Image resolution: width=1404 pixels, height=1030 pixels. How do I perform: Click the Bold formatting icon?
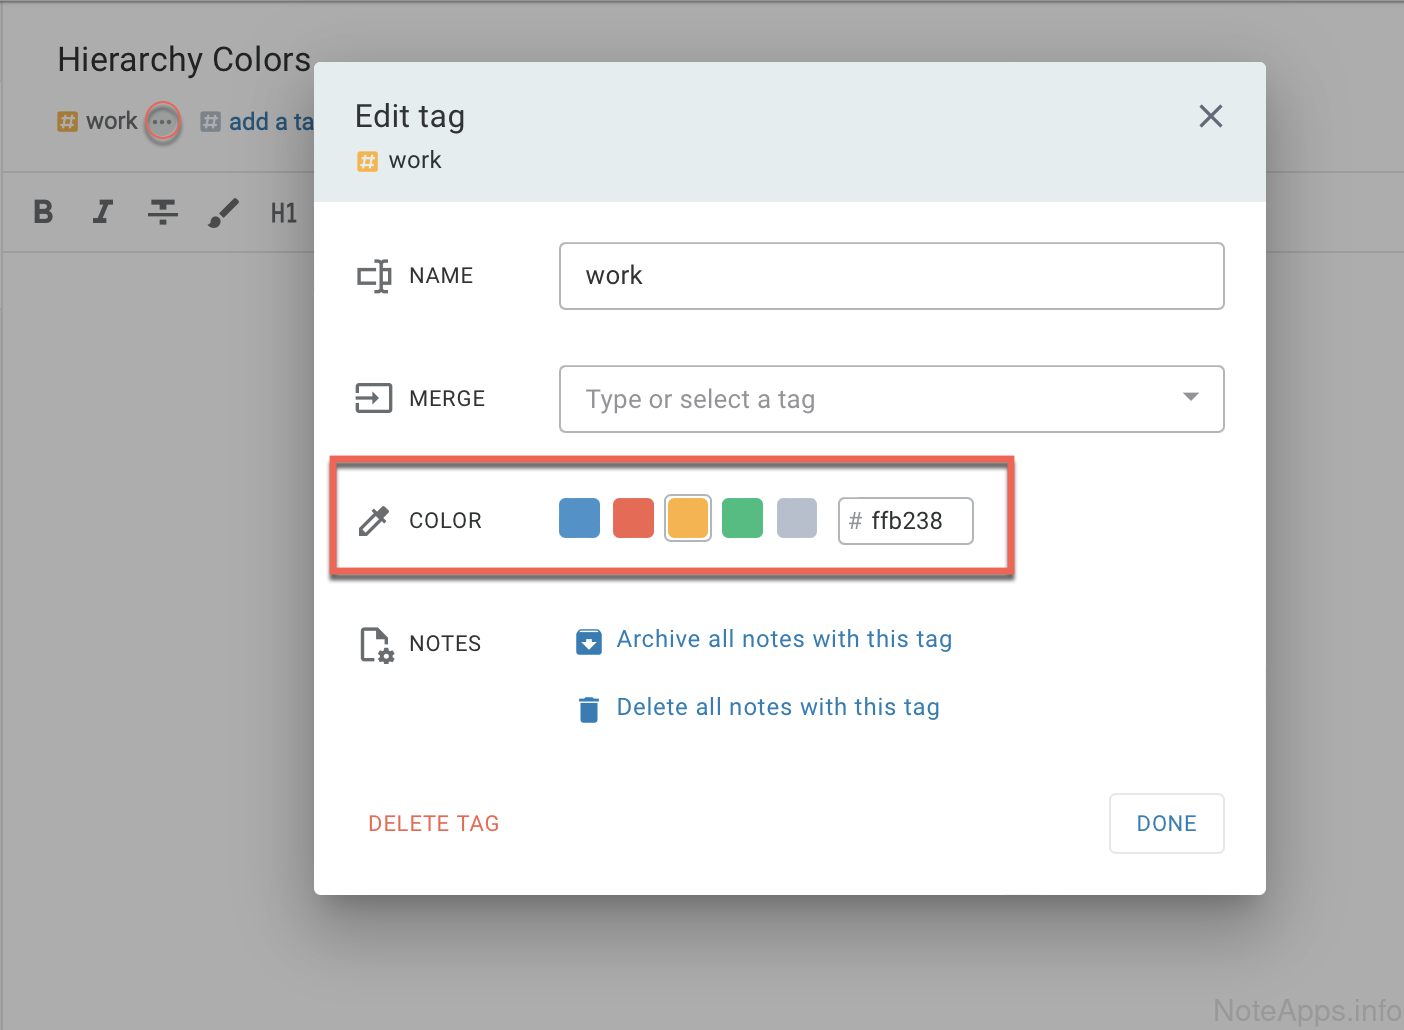(x=43, y=212)
